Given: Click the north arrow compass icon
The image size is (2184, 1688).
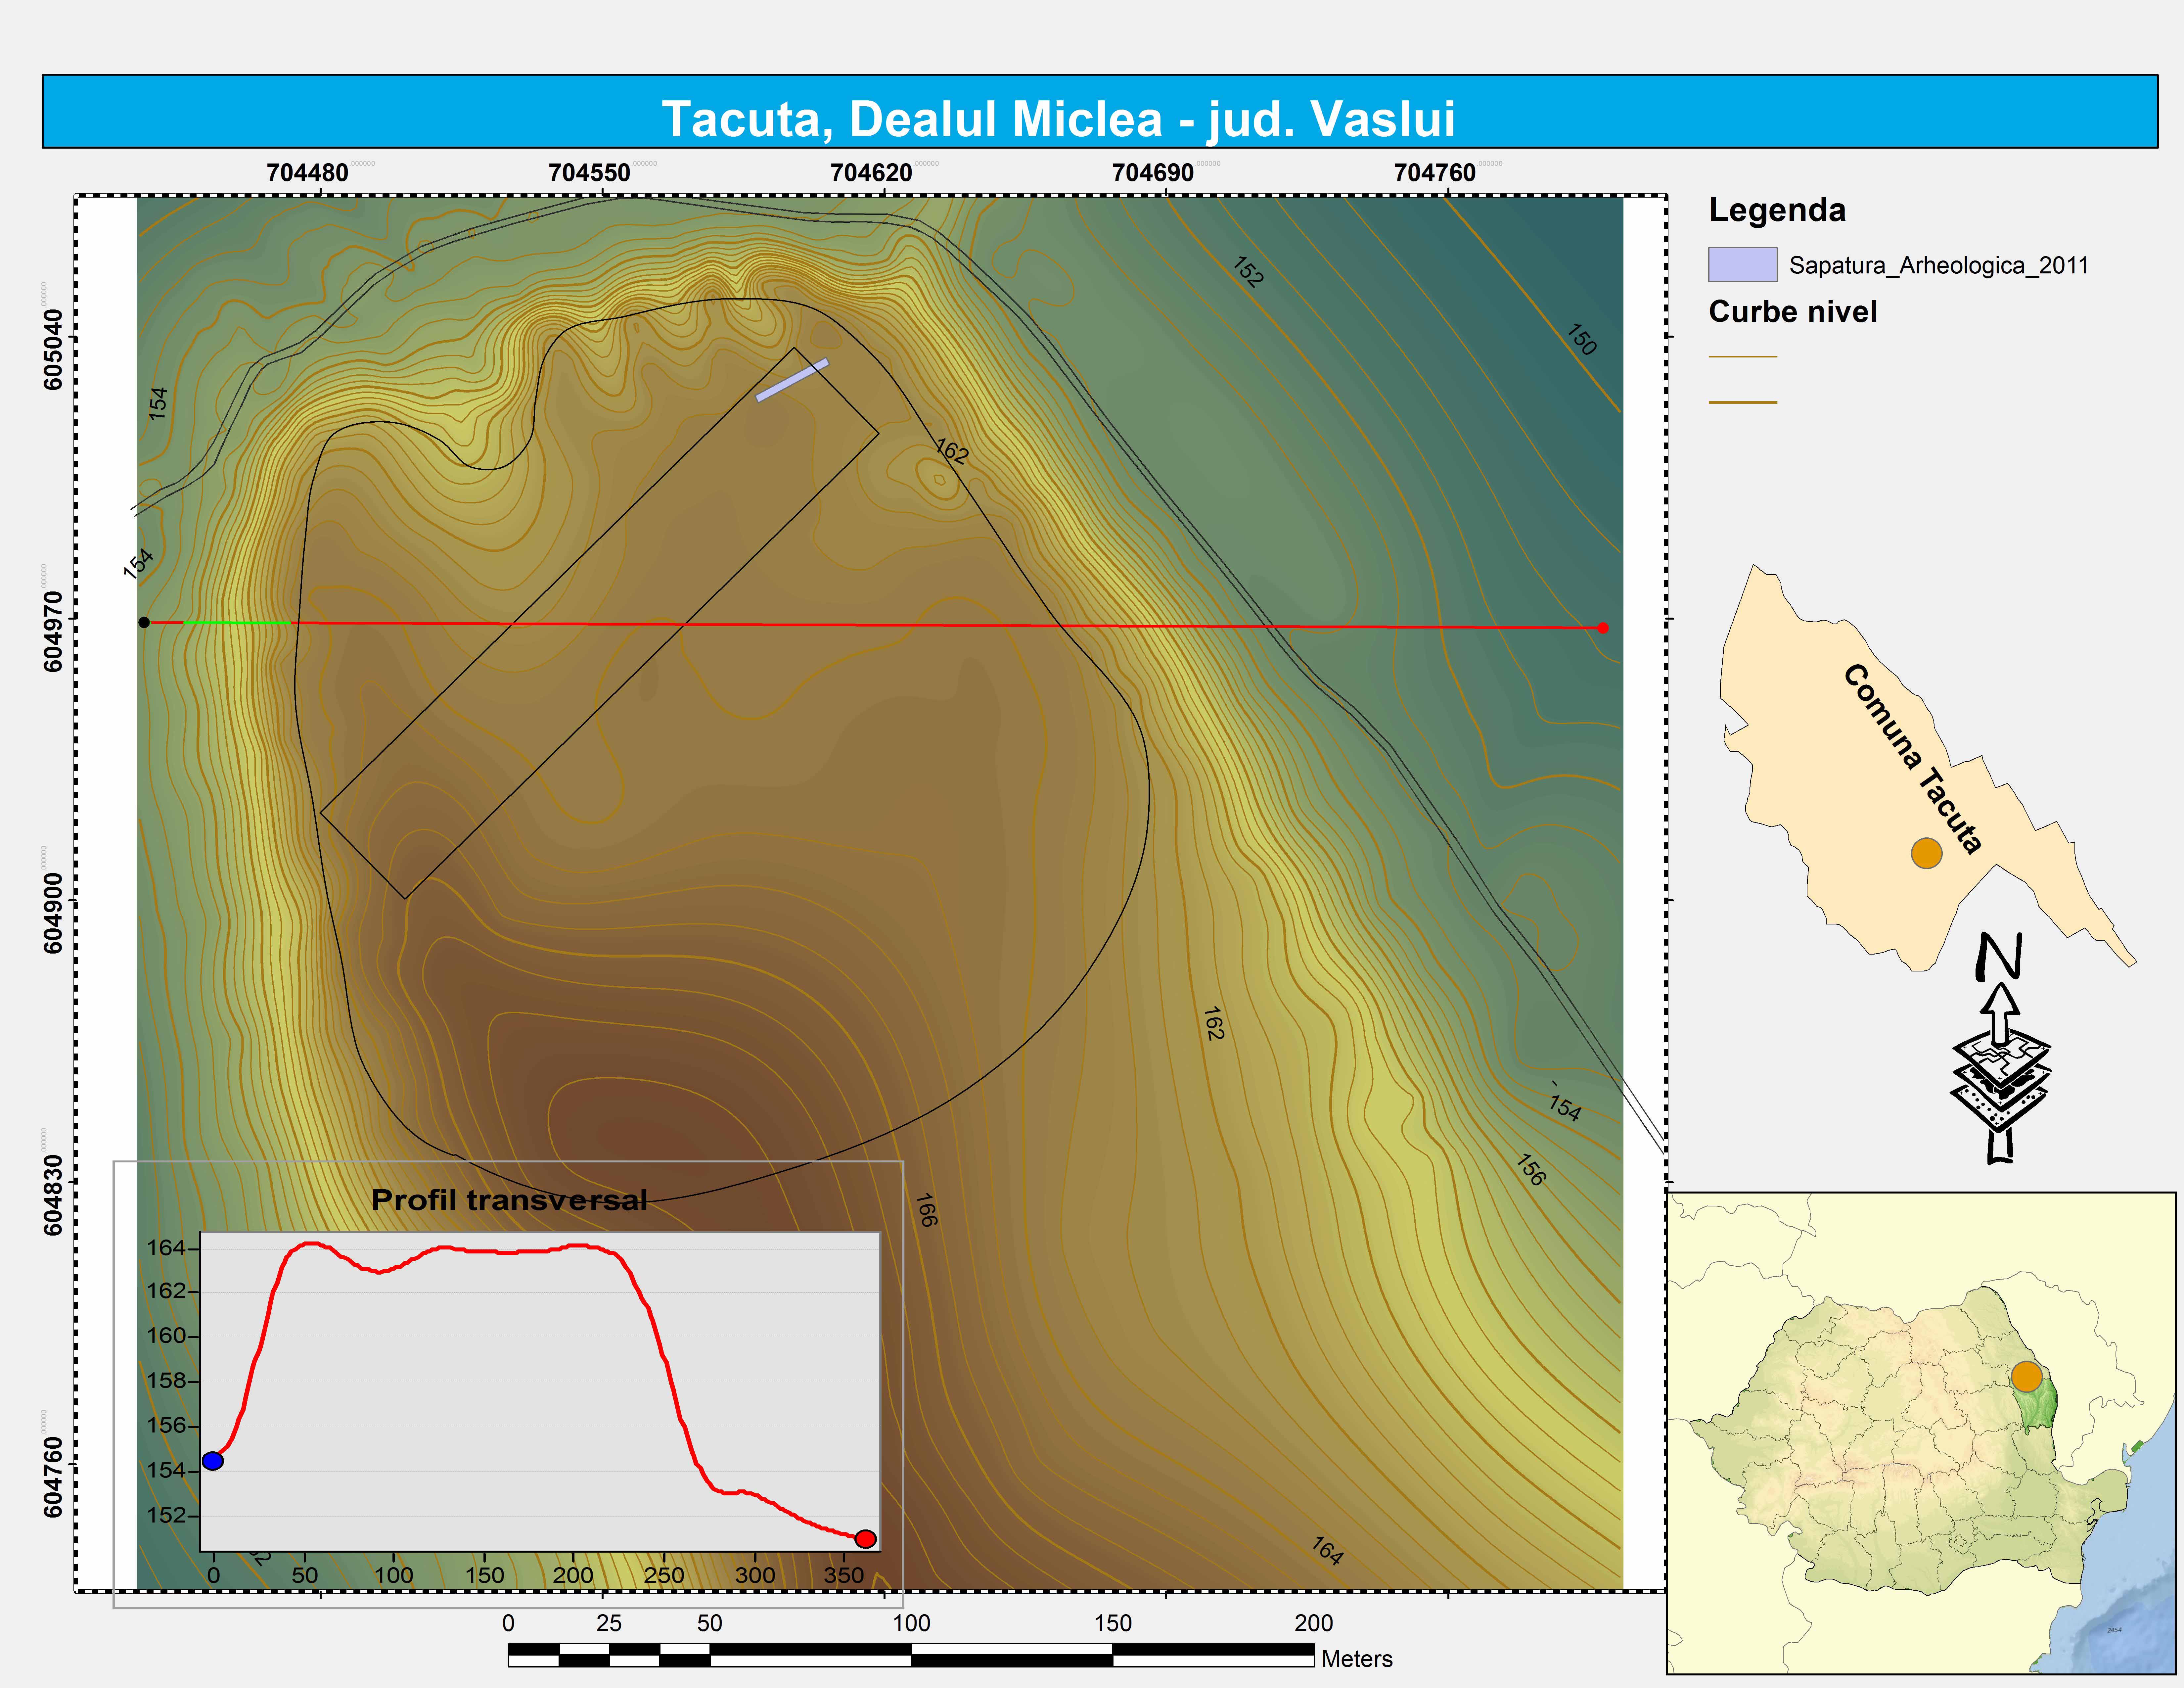Looking at the screenshot, I should [x=2000, y=1050].
